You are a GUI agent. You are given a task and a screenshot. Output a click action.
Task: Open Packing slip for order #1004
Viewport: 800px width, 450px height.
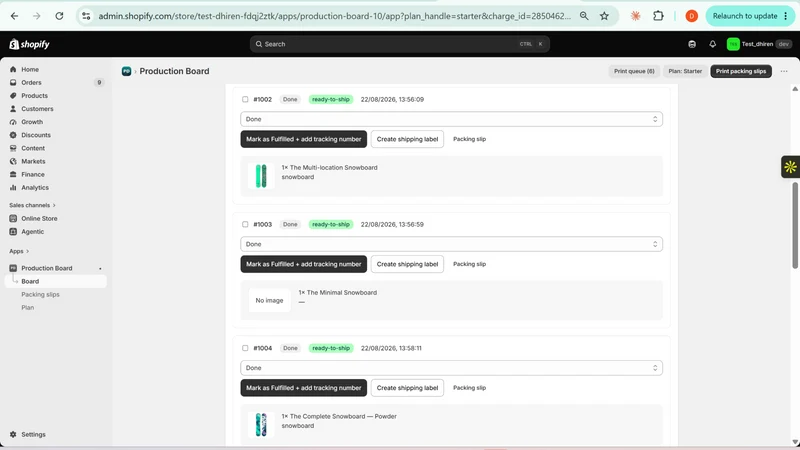coord(469,388)
